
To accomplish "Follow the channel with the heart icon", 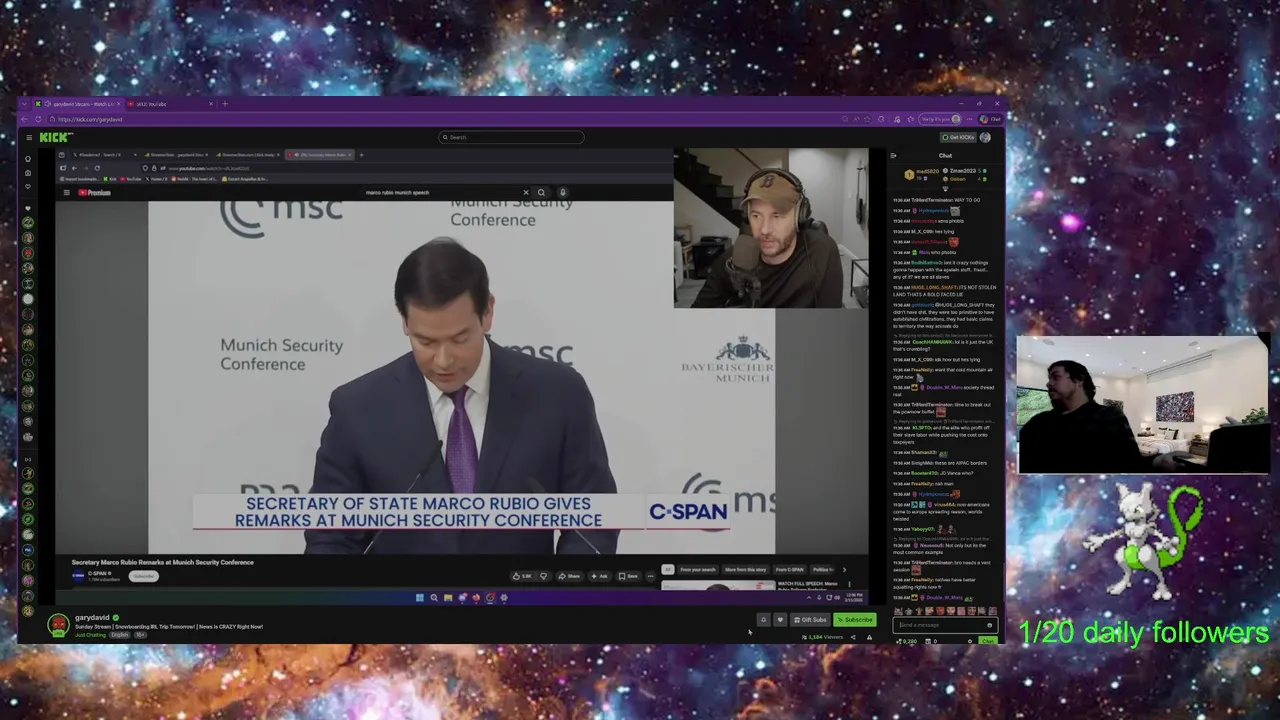I will pyautogui.click(x=780, y=620).
